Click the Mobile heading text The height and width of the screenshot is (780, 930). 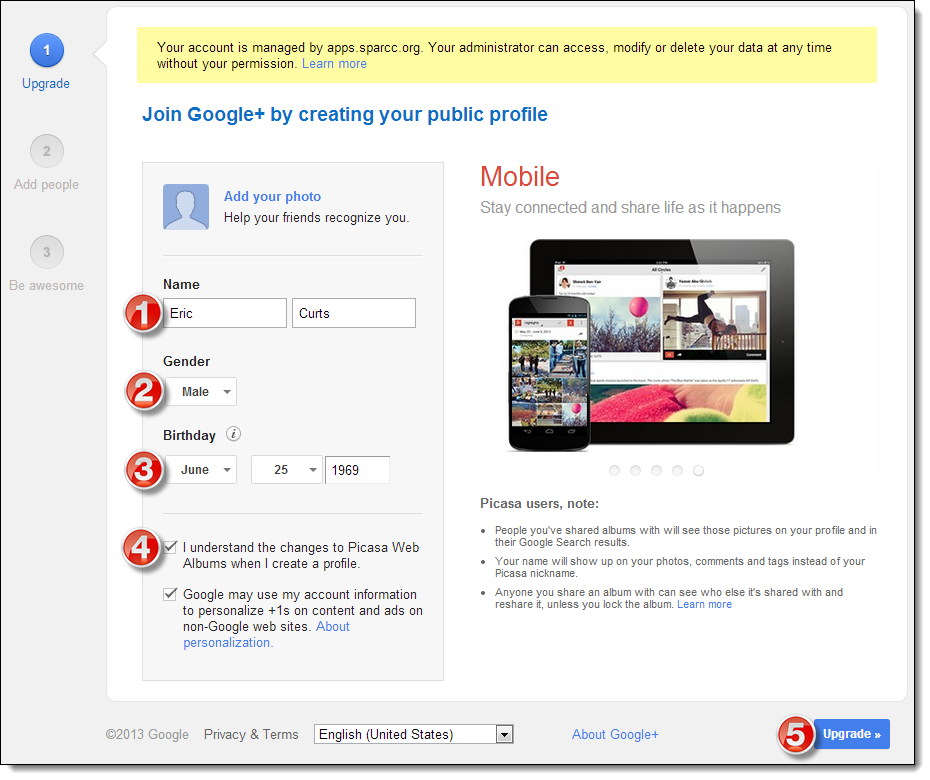coord(520,176)
